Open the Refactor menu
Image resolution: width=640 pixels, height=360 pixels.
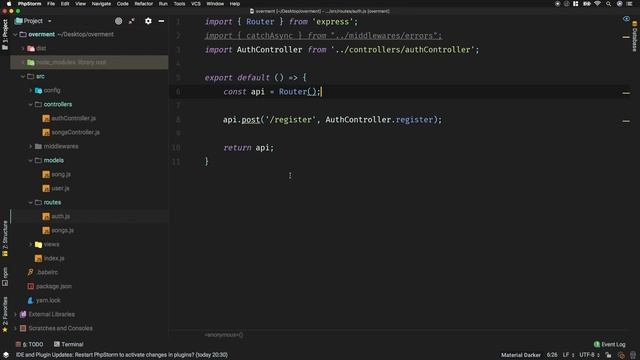pyautogui.click(x=144, y=4)
